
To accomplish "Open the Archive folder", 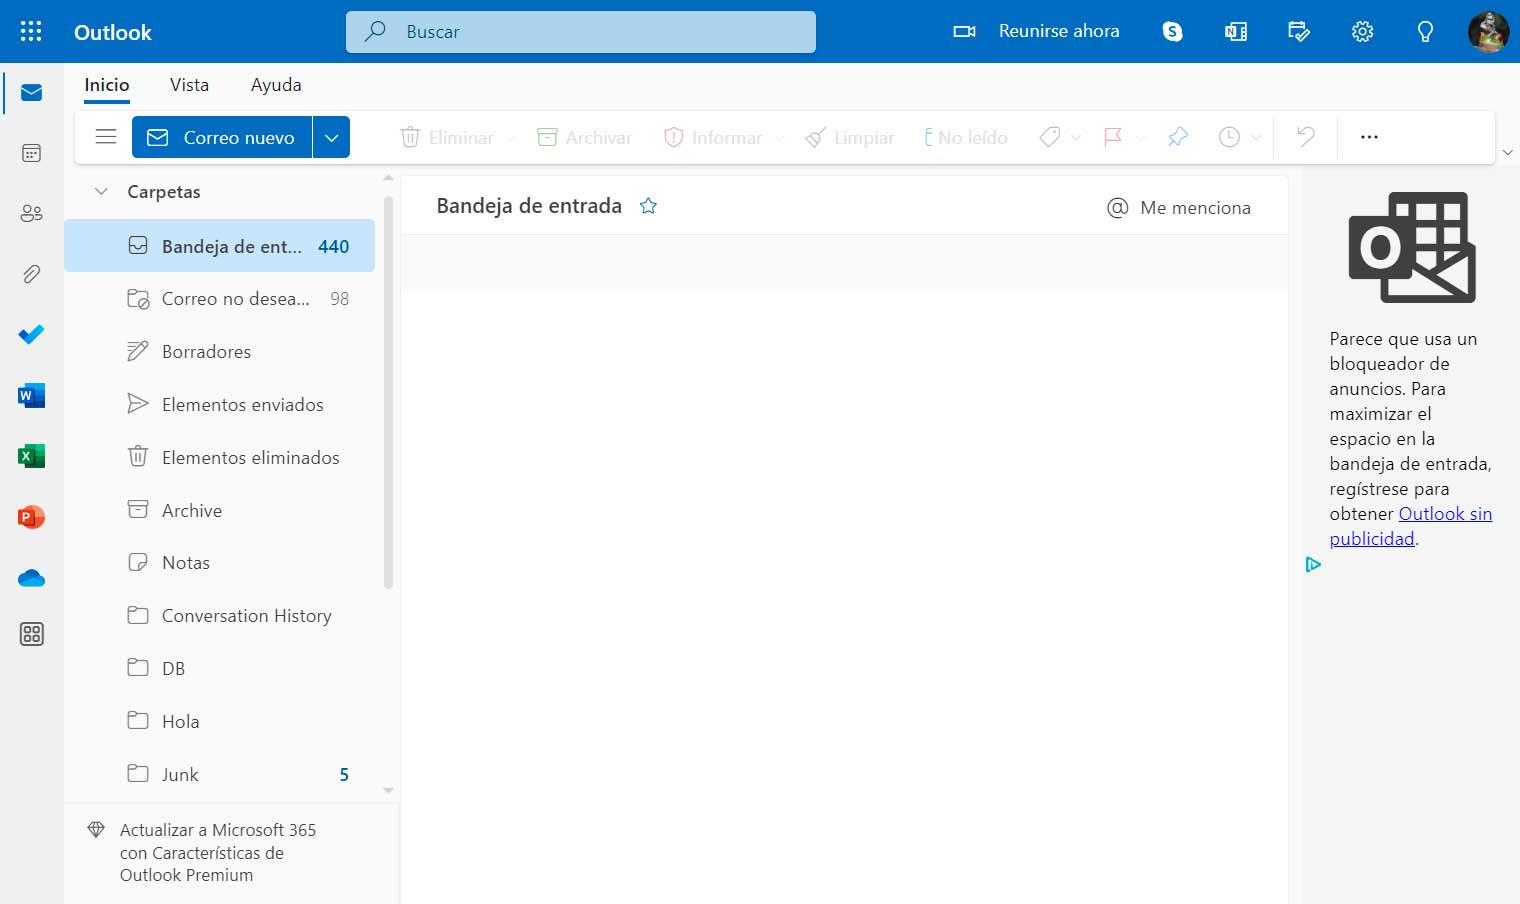I will 220,510.
